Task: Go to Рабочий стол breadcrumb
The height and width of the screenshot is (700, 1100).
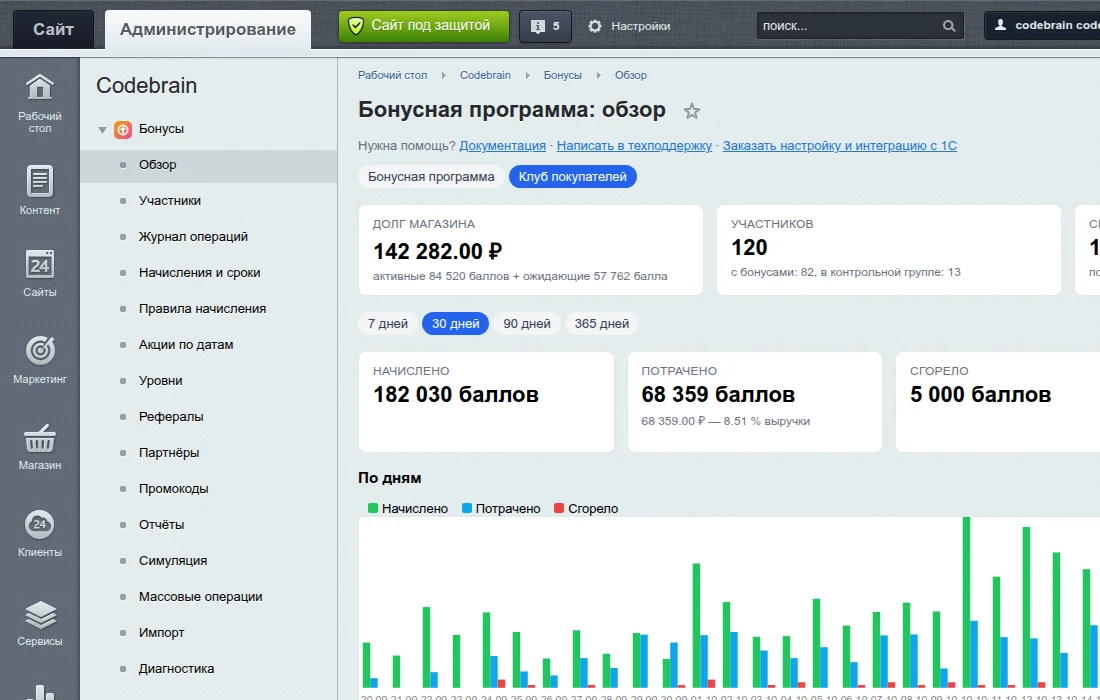Action: point(392,75)
